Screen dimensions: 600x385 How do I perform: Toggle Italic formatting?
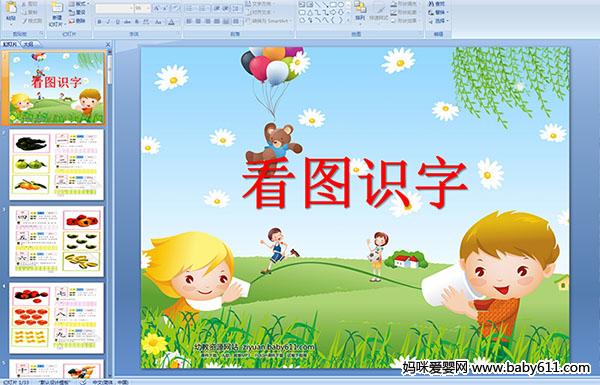tap(108, 22)
